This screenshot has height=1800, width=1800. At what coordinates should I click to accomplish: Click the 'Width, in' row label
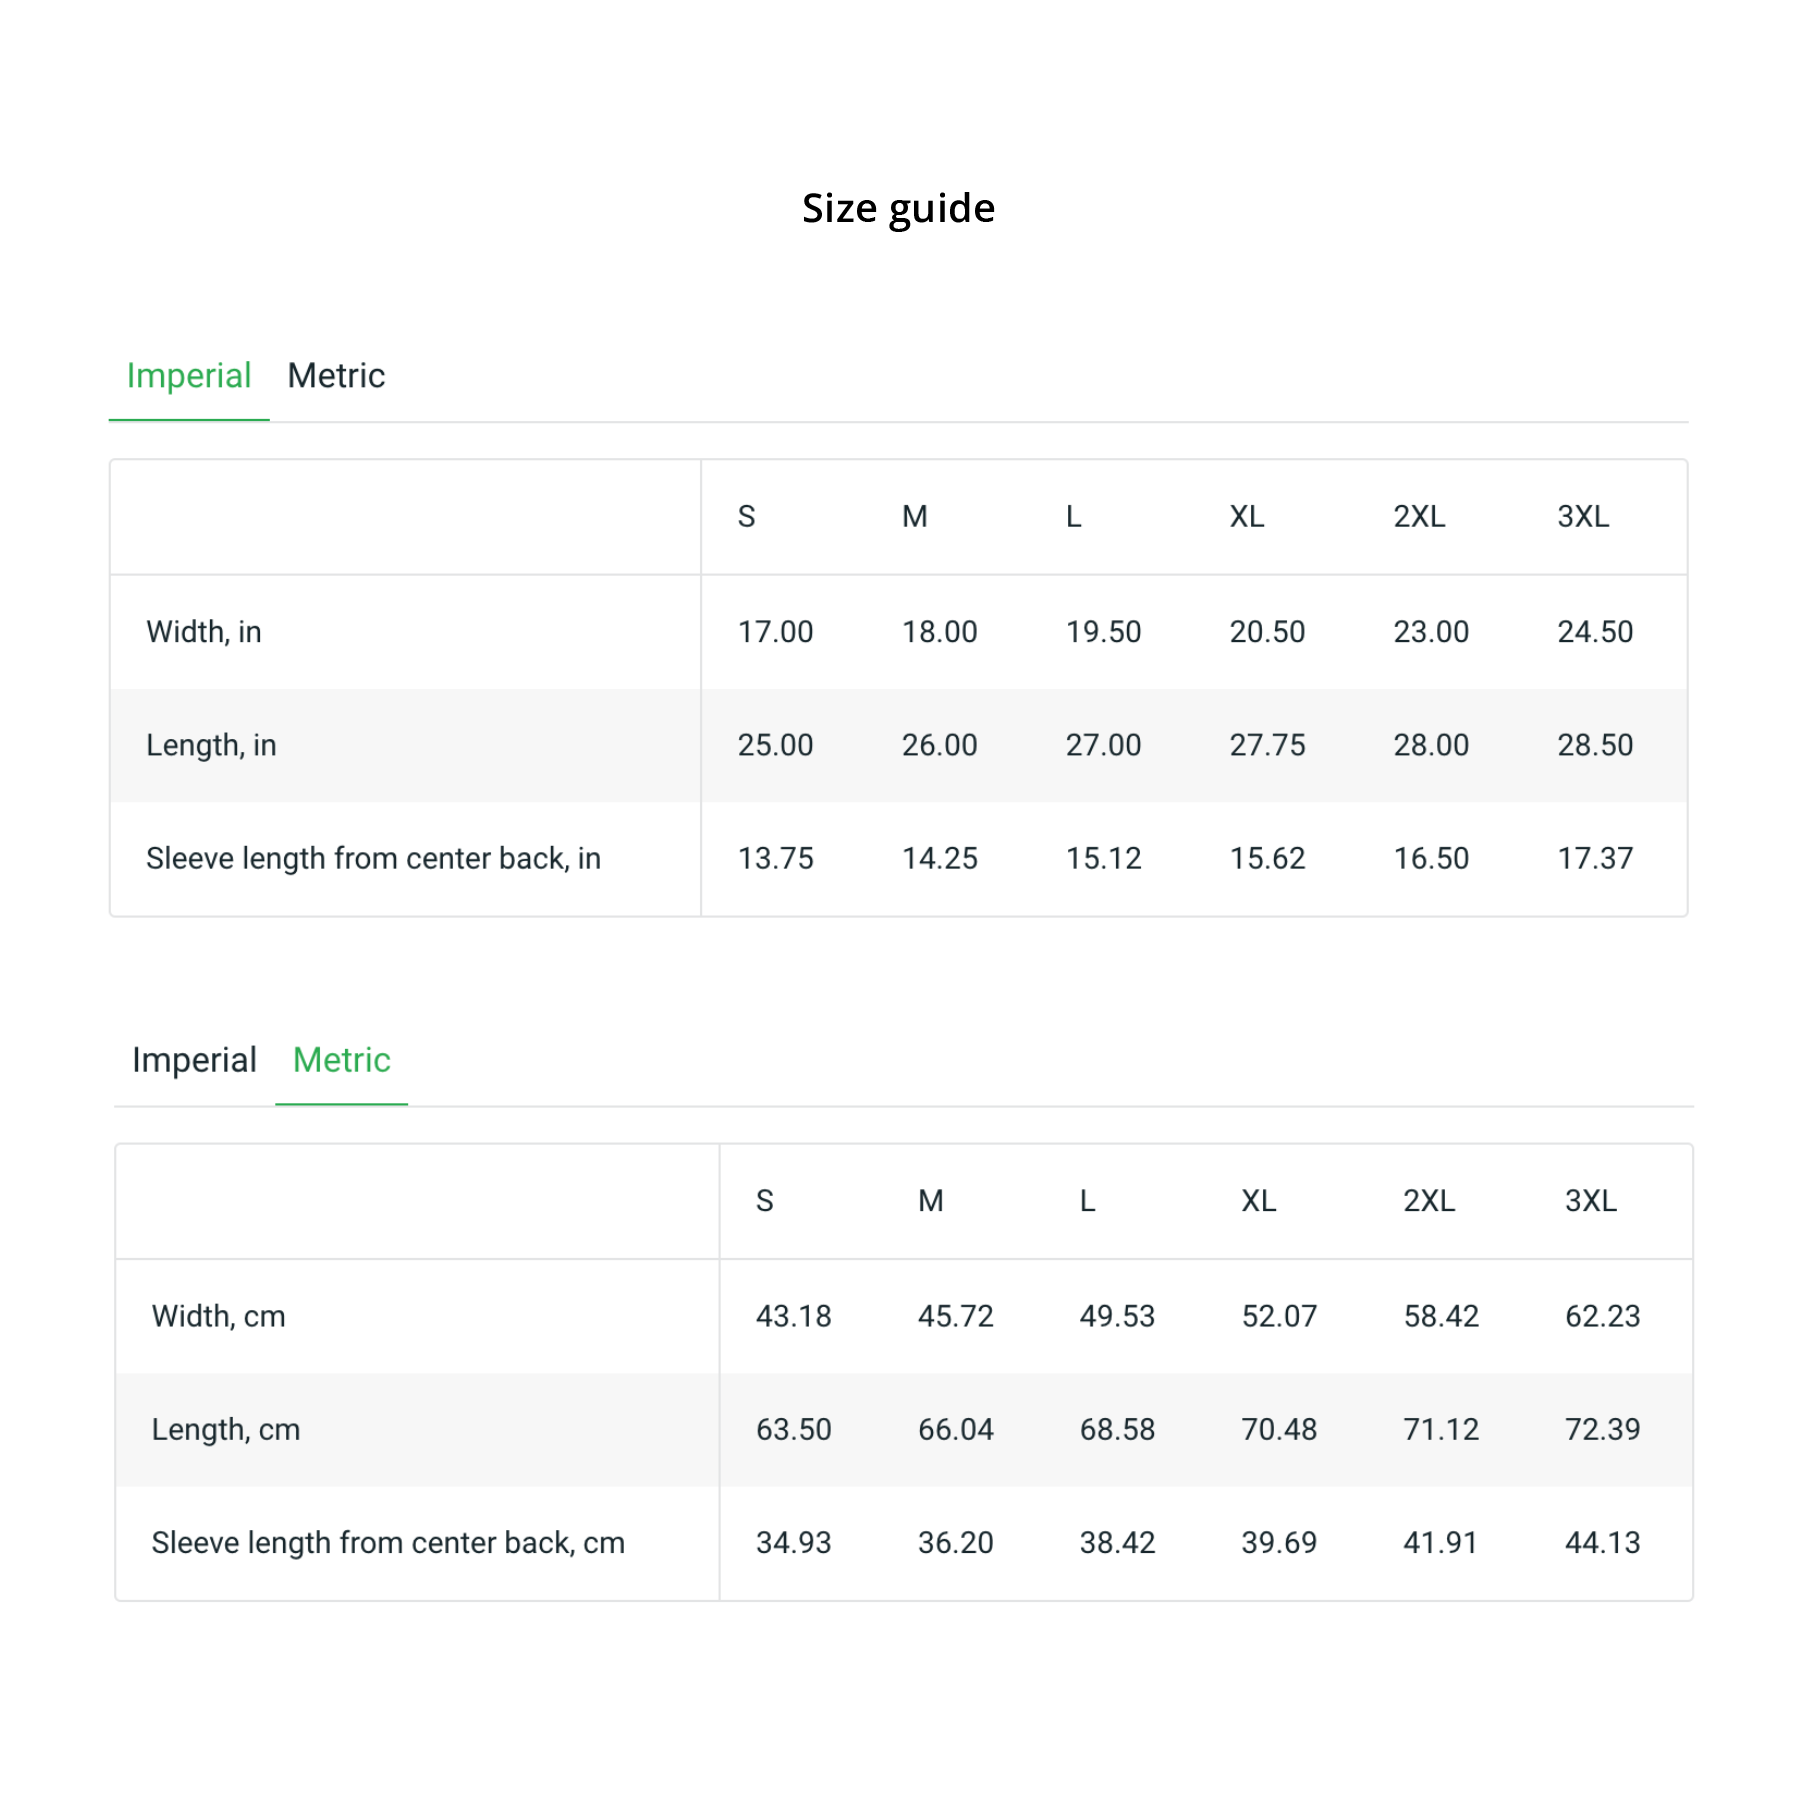click(x=204, y=632)
